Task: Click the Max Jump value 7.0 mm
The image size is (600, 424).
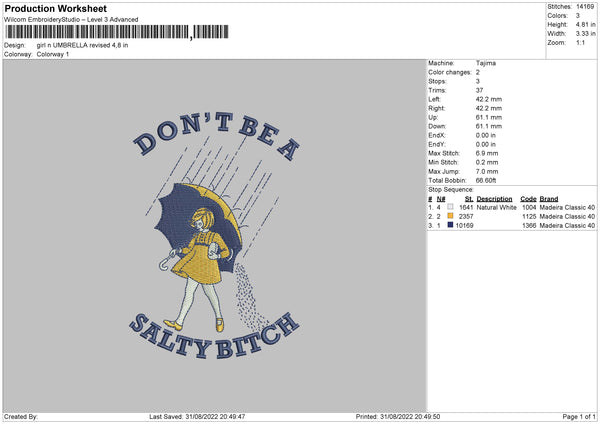Action: (x=487, y=171)
